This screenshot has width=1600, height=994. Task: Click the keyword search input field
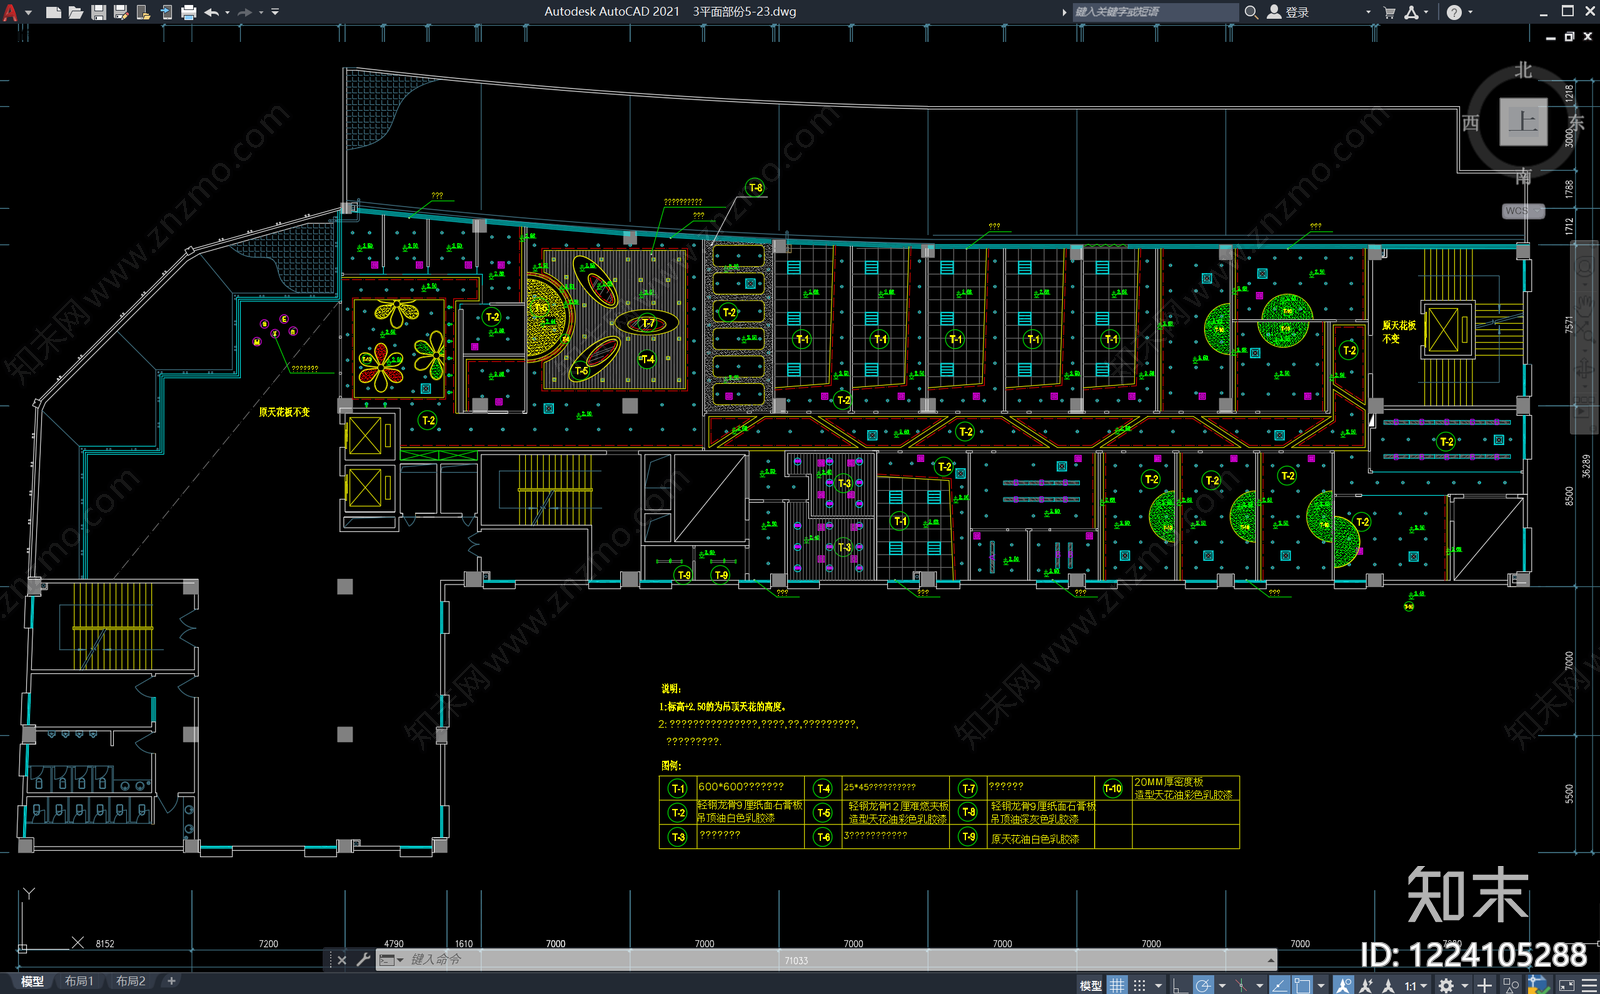tap(1155, 12)
